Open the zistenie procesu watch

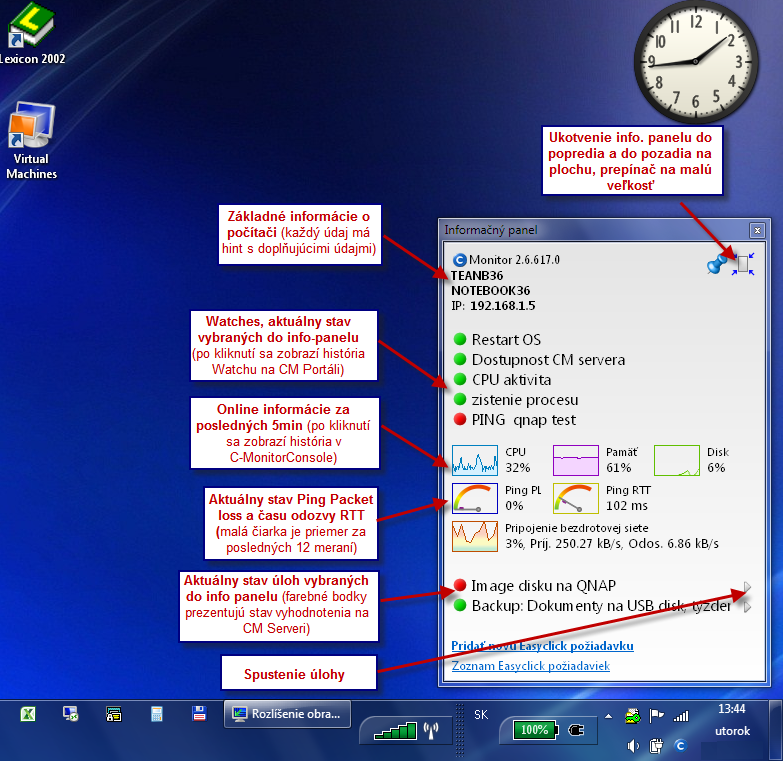click(x=525, y=400)
